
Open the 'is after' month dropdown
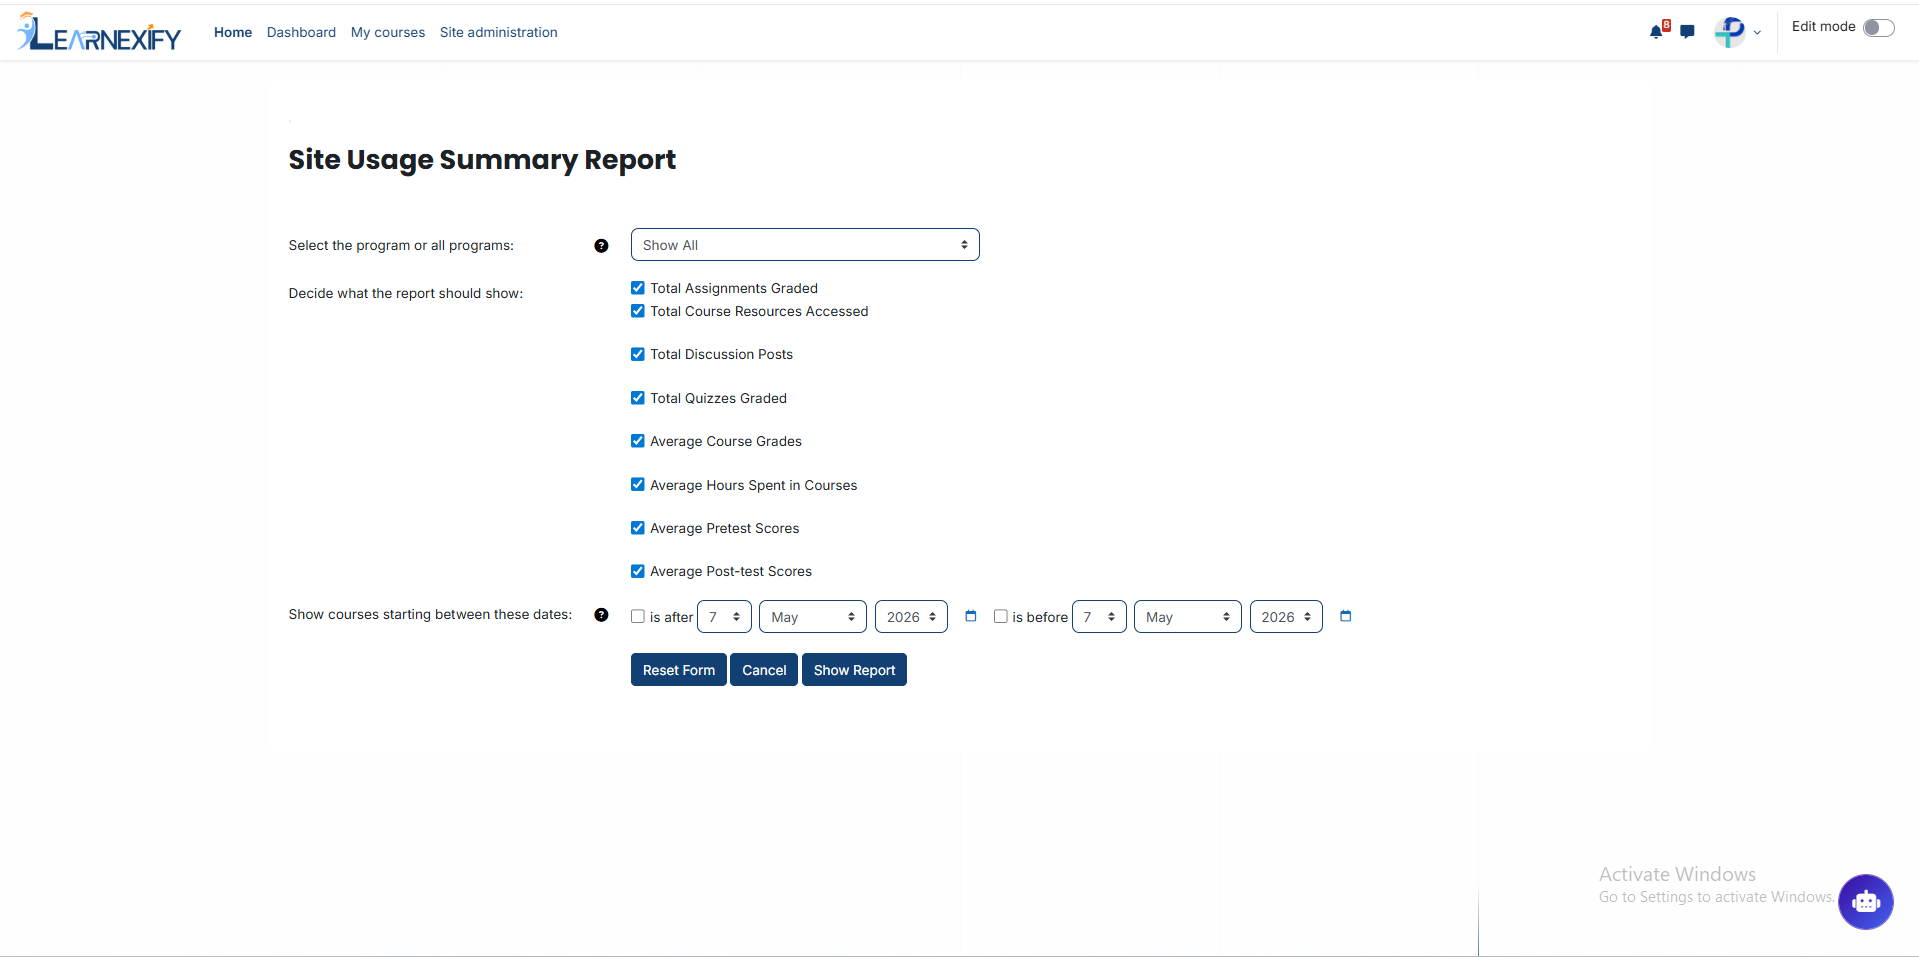[x=813, y=617]
